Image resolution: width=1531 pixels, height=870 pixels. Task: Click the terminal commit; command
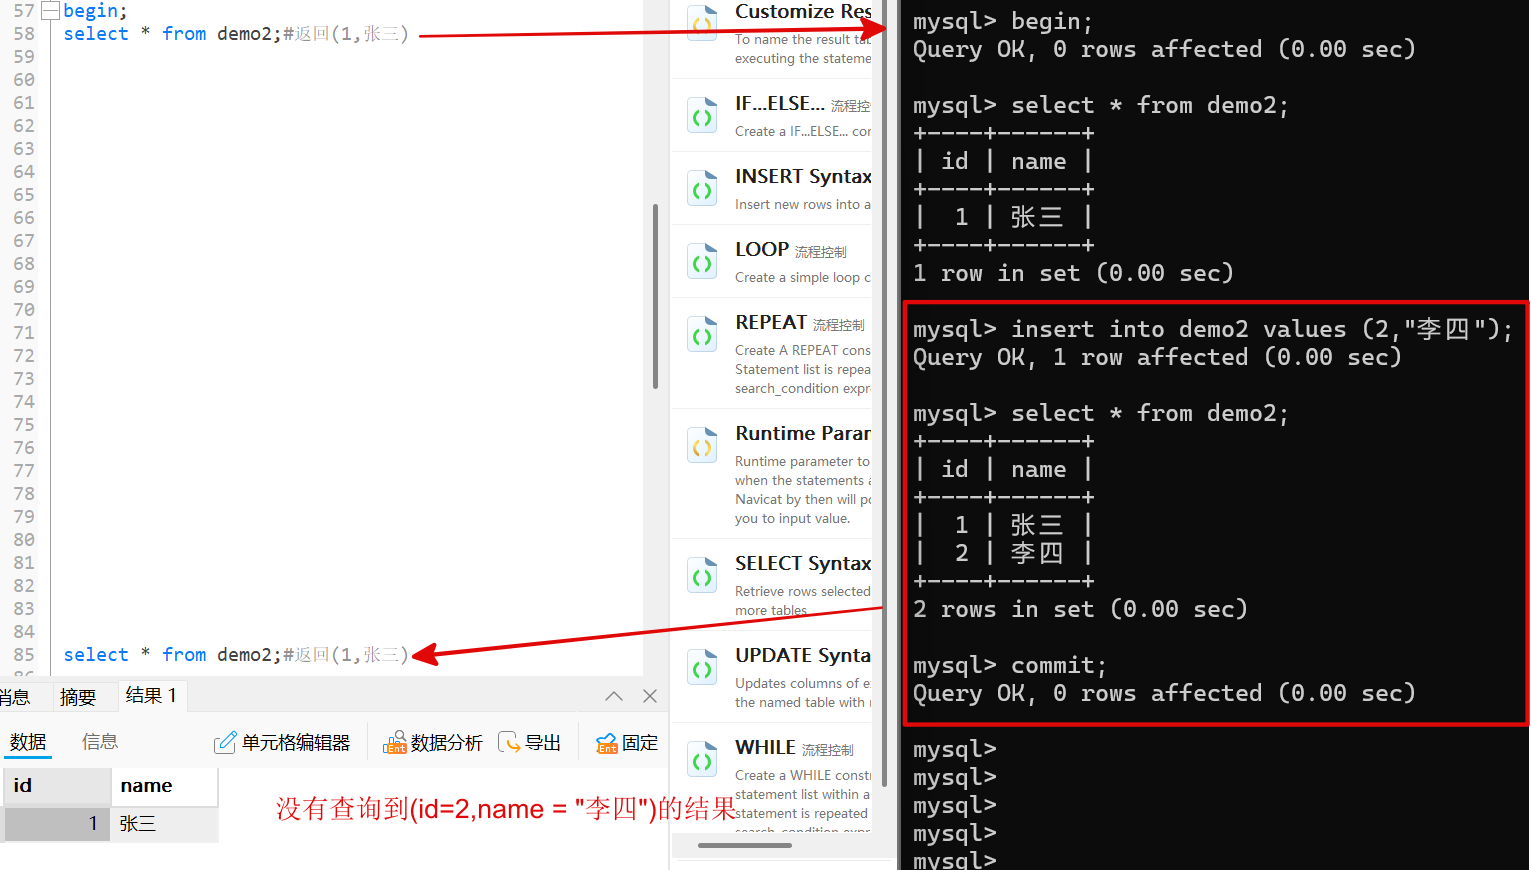[x=1059, y=666]
